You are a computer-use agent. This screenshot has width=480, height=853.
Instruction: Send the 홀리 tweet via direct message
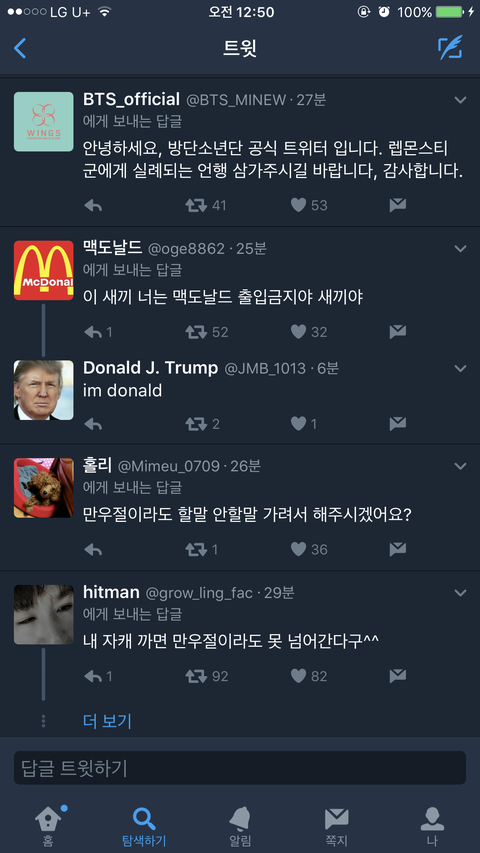click(x=398, y=549)
